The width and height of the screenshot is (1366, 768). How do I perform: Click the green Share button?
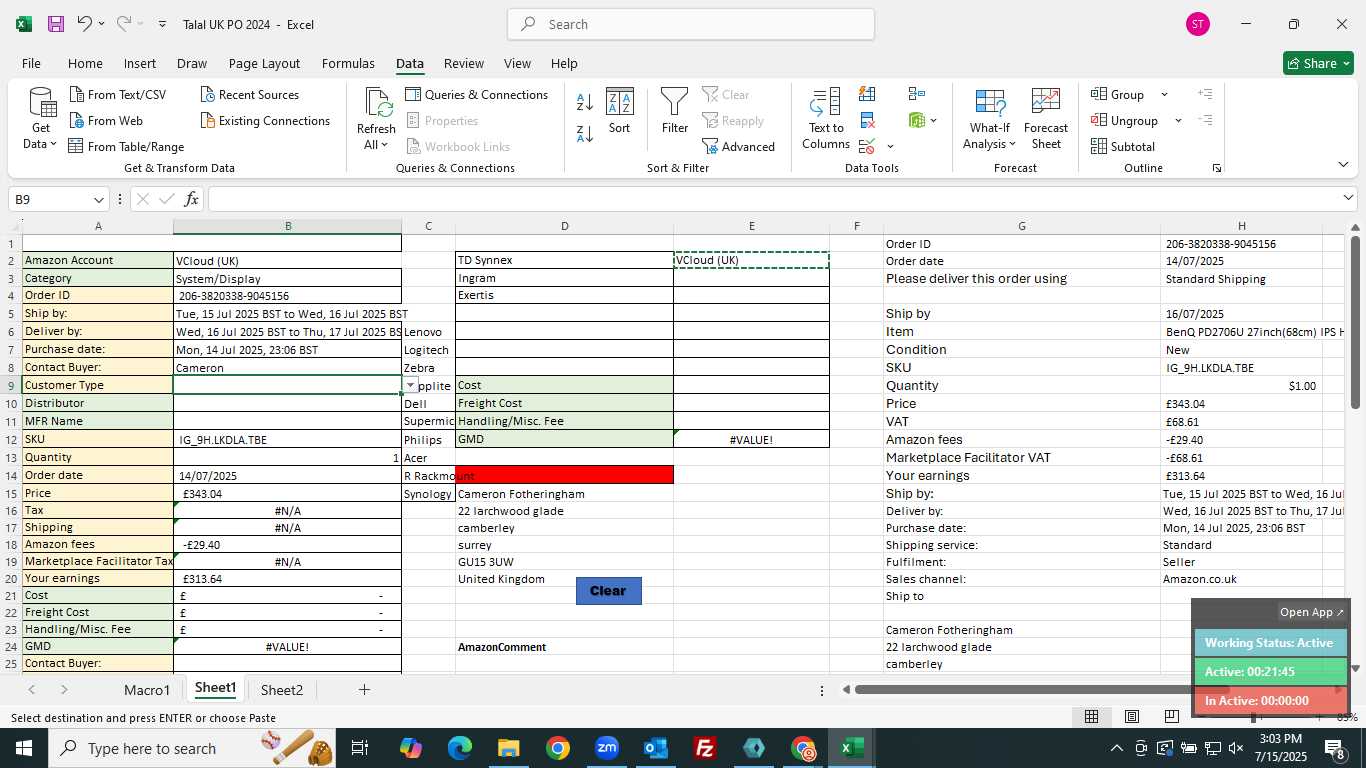click(1318, 63)
